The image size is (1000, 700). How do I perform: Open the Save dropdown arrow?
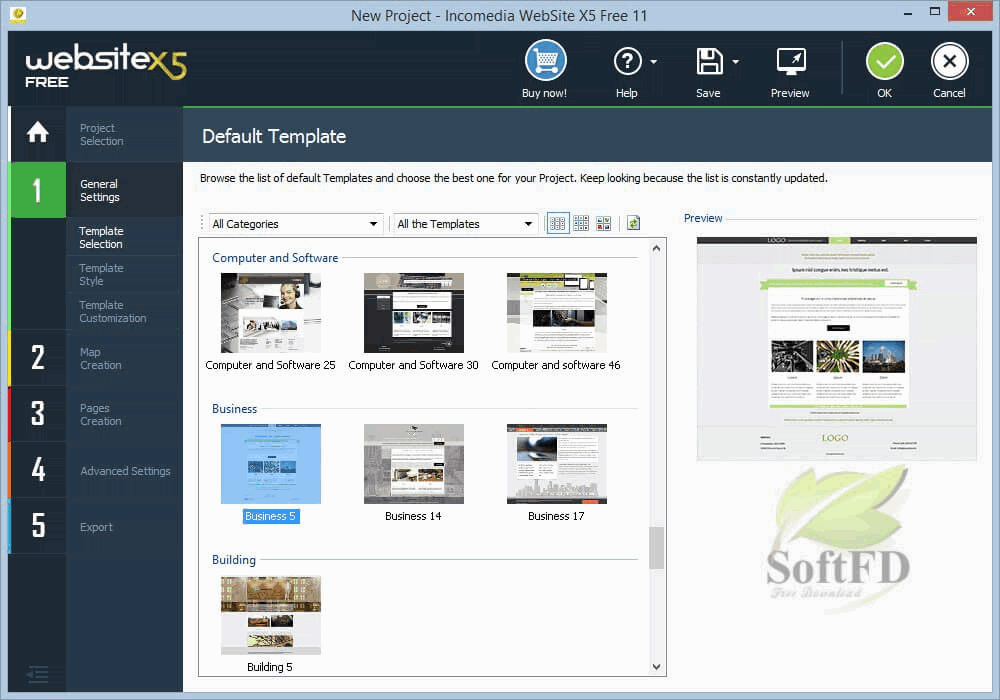pos(735,62)
